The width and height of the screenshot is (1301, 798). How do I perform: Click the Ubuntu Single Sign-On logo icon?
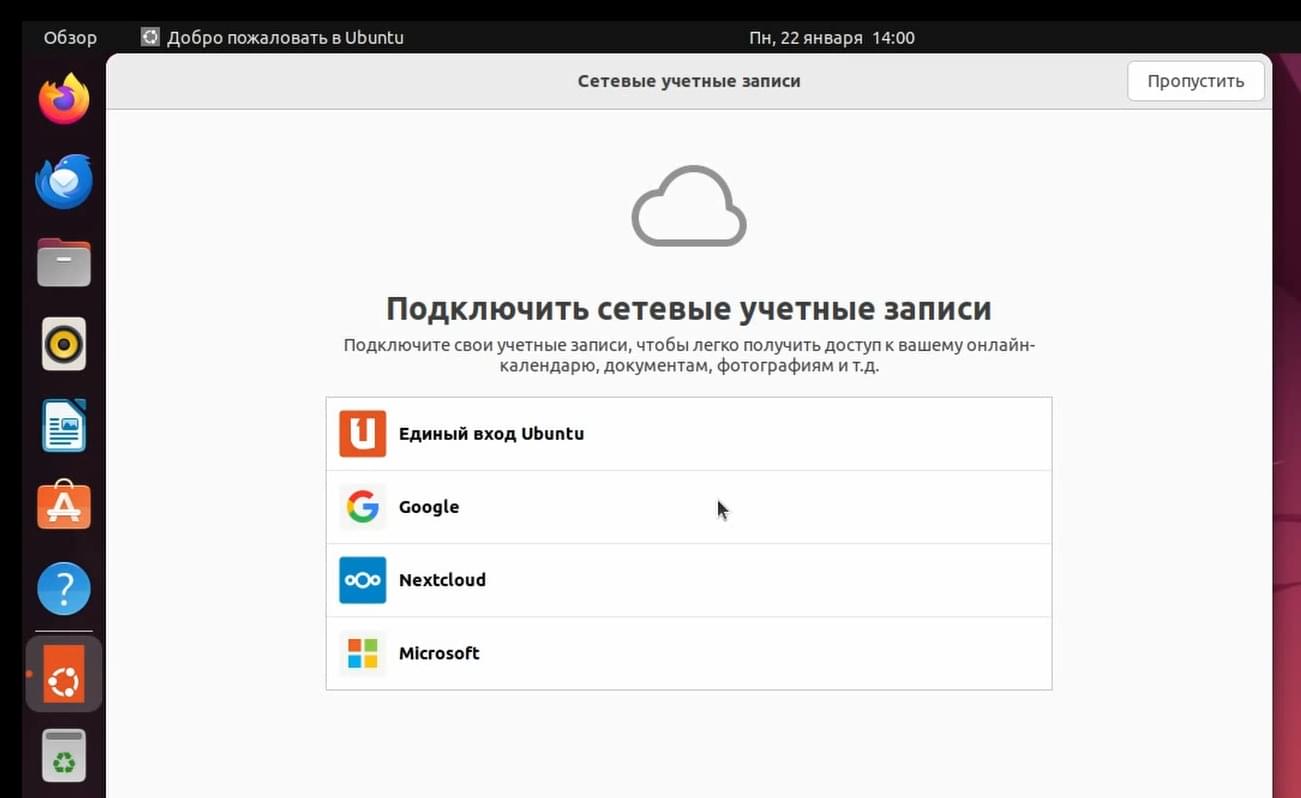click(x=362, y=434)
